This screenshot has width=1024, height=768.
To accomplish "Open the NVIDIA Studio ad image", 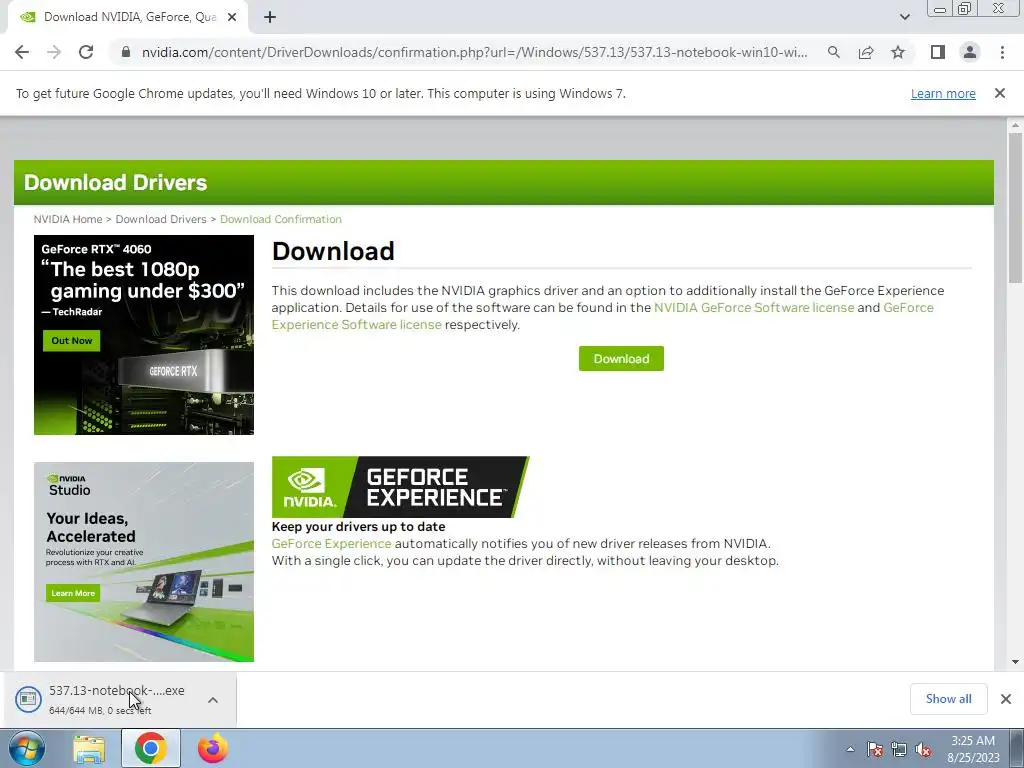I will point(144,562).
